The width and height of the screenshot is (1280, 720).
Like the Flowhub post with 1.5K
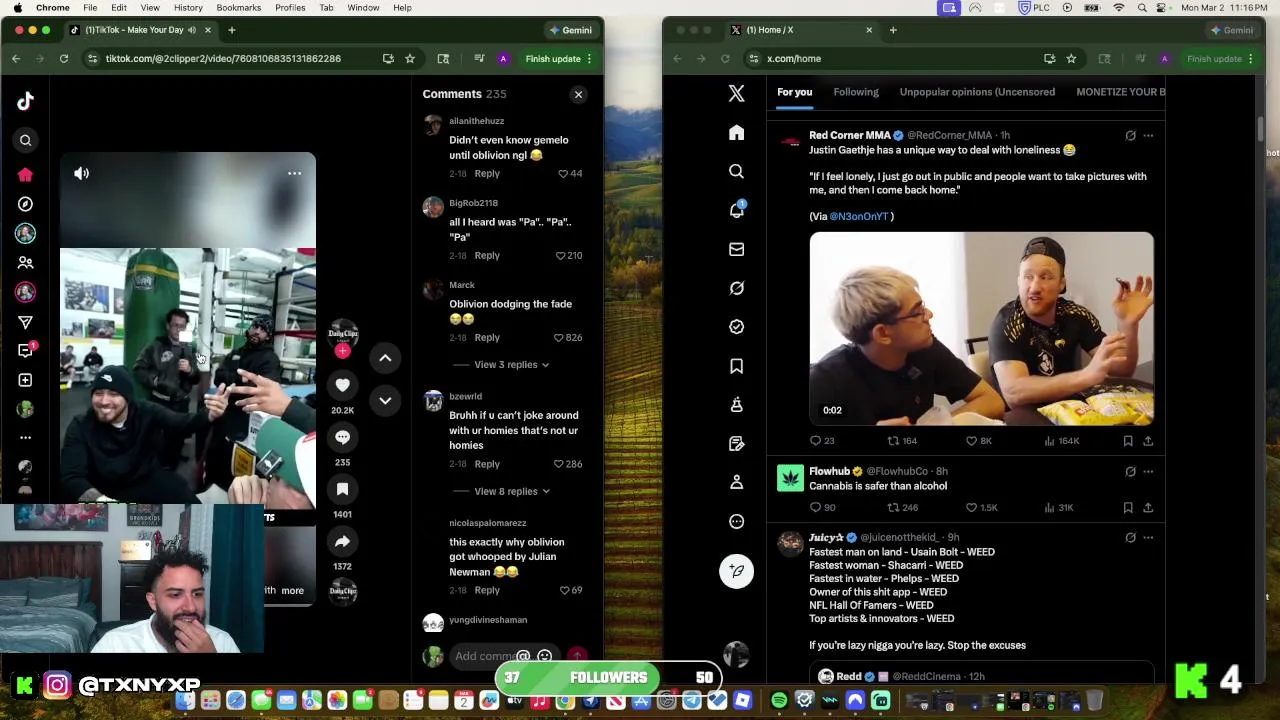pyautogui.click(x=981, y=508)
